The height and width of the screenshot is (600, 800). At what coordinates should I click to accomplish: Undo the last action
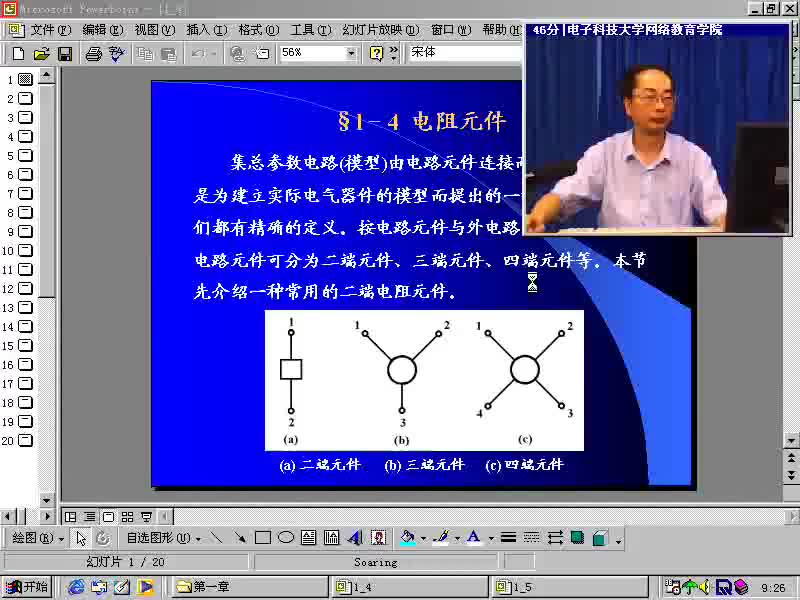click(x=197, y=53)
